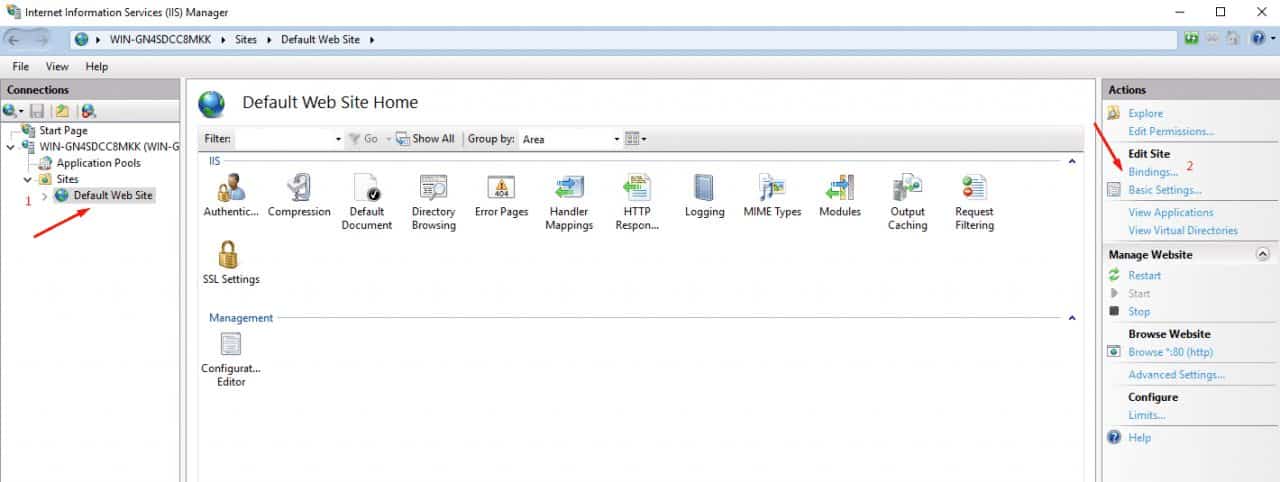
Task: Click into the Filter input field
Action: click(284, 139)
